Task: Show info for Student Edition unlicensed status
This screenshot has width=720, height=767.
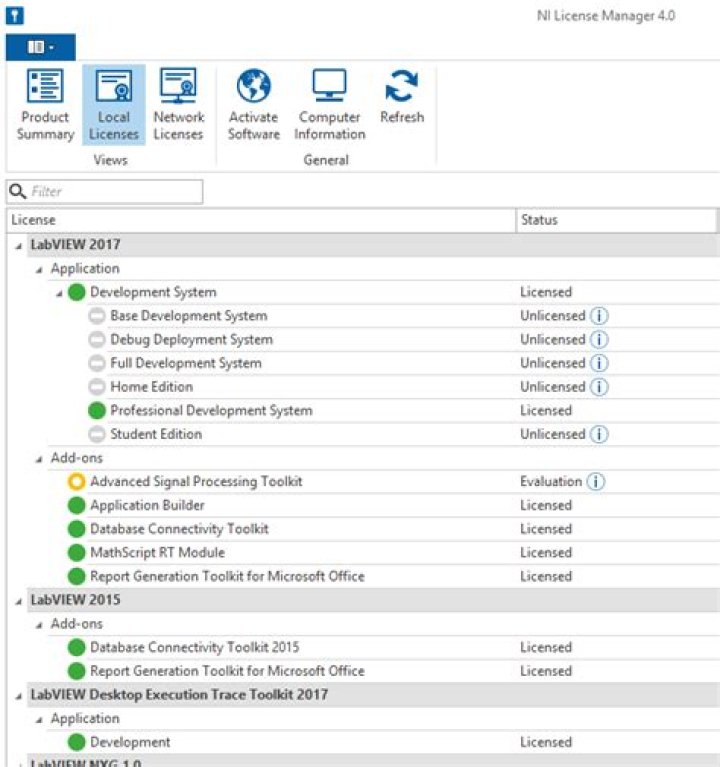Action: pos(599,434)
